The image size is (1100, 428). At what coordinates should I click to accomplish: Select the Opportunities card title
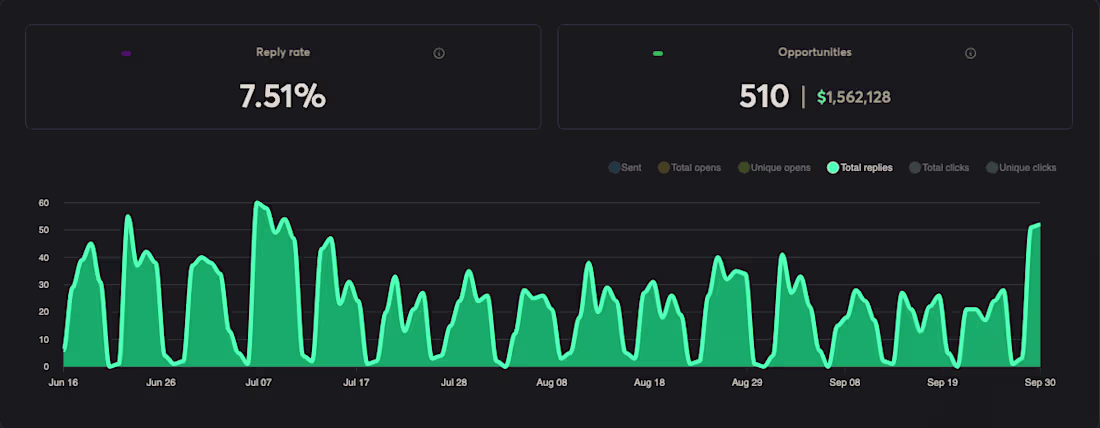coord(814,53)
